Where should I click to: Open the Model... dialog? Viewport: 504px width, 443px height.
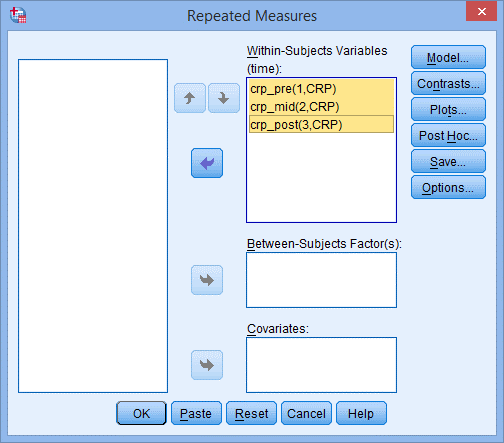(x=448, y=57)
